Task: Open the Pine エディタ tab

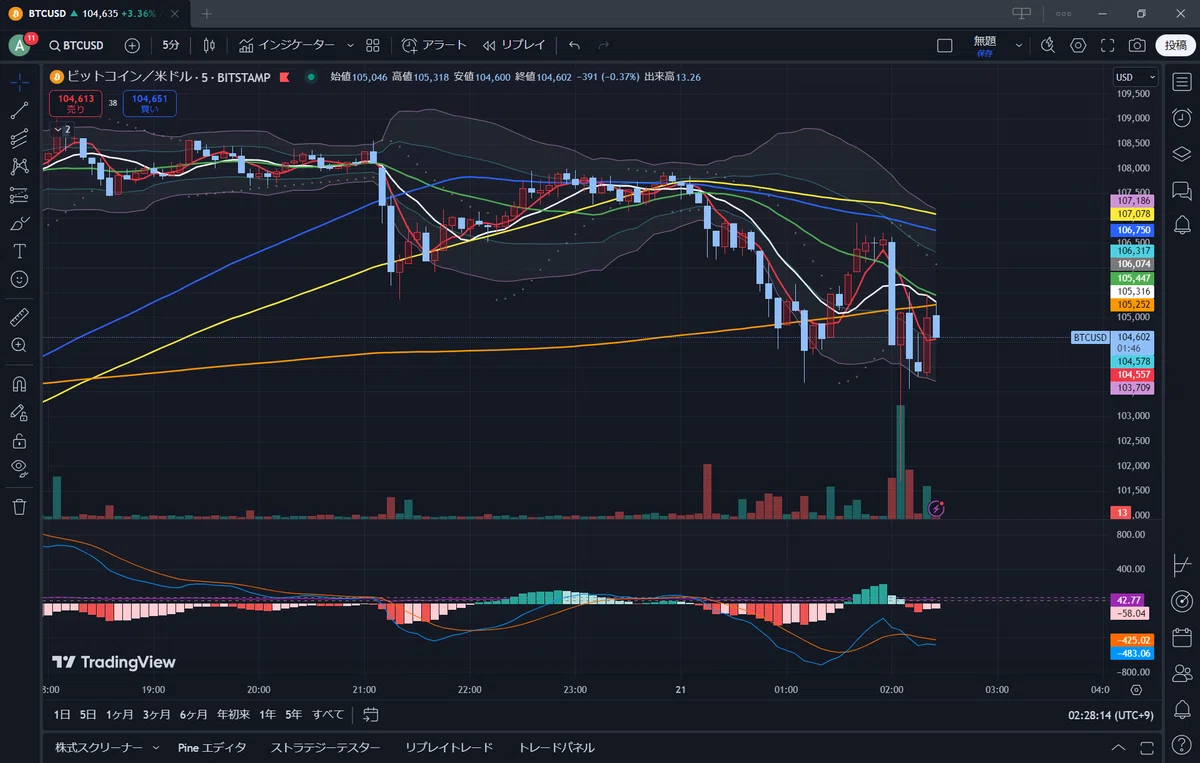Action: pyautogui.click(x=212, y=747)
